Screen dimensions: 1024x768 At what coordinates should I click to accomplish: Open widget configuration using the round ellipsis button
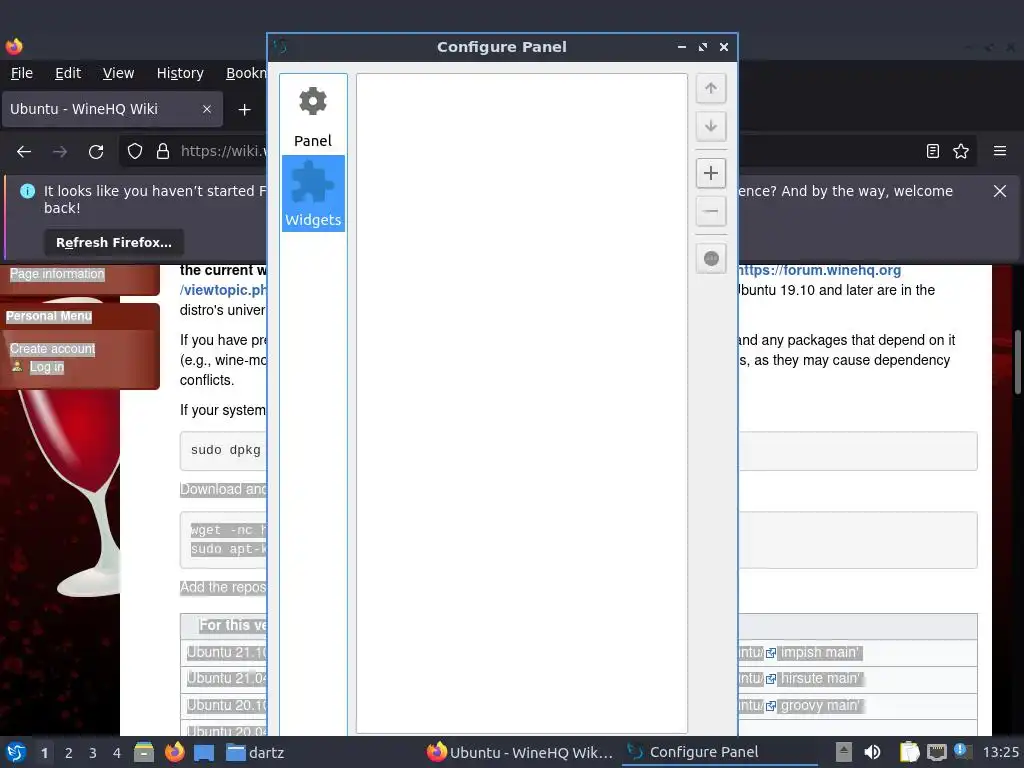pyautogui.click(x=711, y=259)
